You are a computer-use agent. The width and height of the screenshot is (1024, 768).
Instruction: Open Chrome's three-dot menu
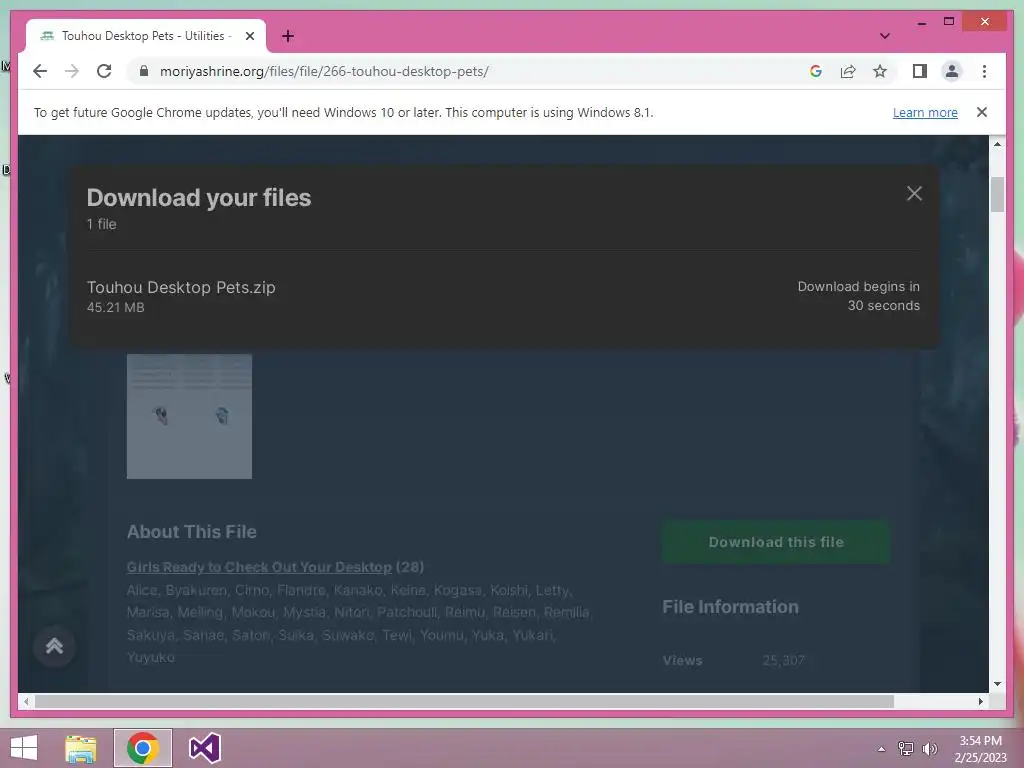click(984, 71)
